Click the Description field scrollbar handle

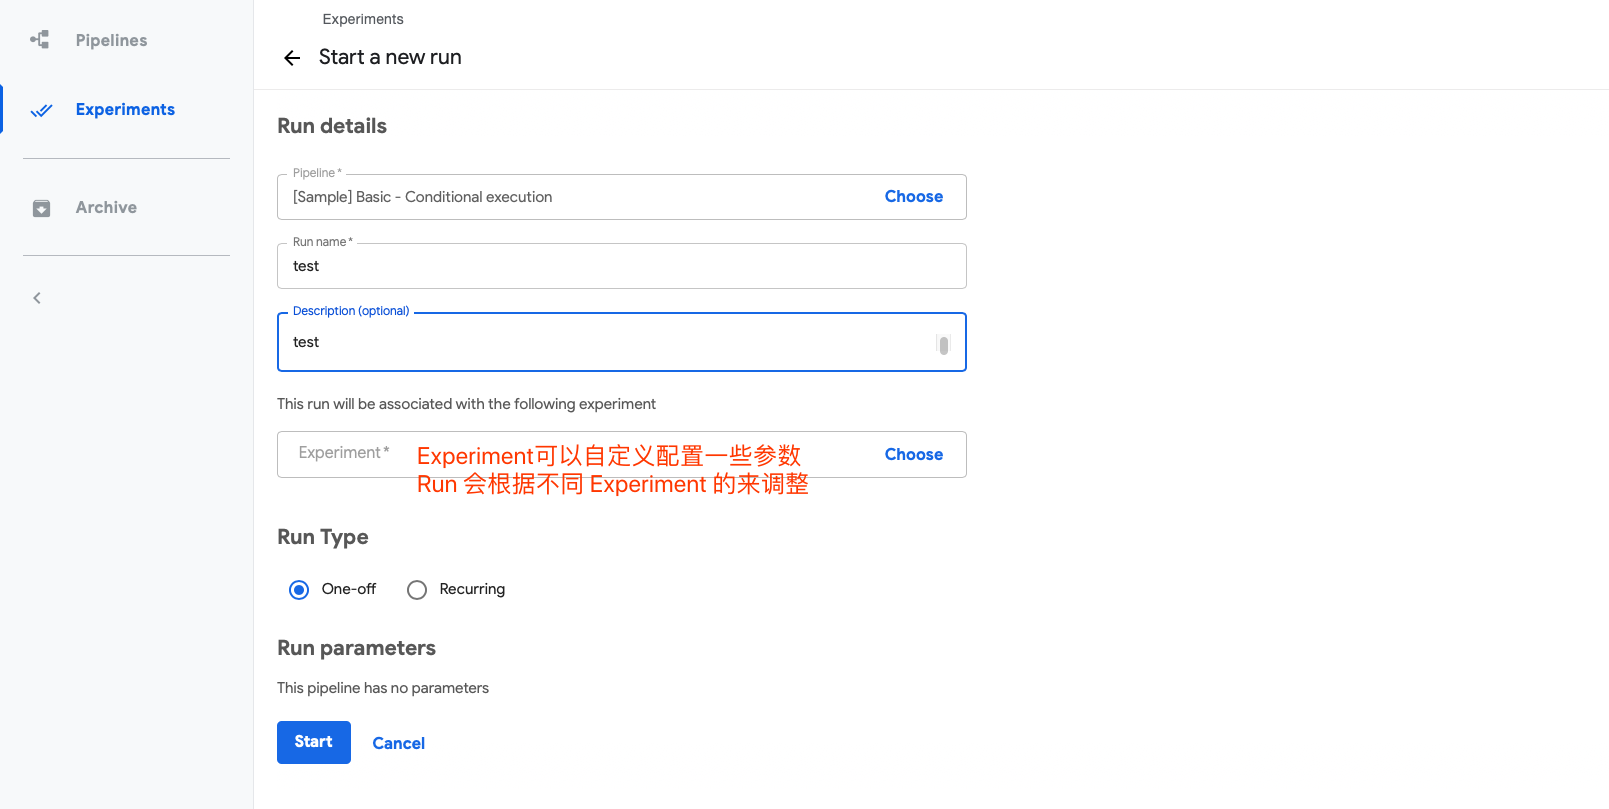tap(943, 345)
